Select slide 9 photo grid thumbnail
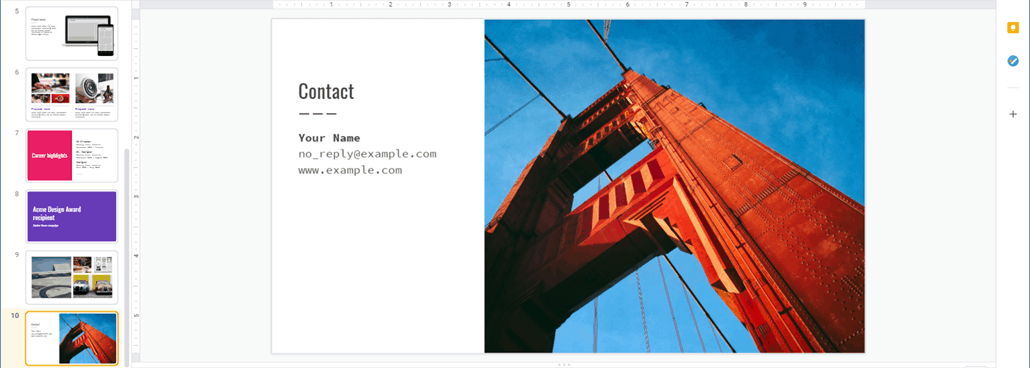The width and height of the screenshot is (1030, 368). [x=72, y=277]
